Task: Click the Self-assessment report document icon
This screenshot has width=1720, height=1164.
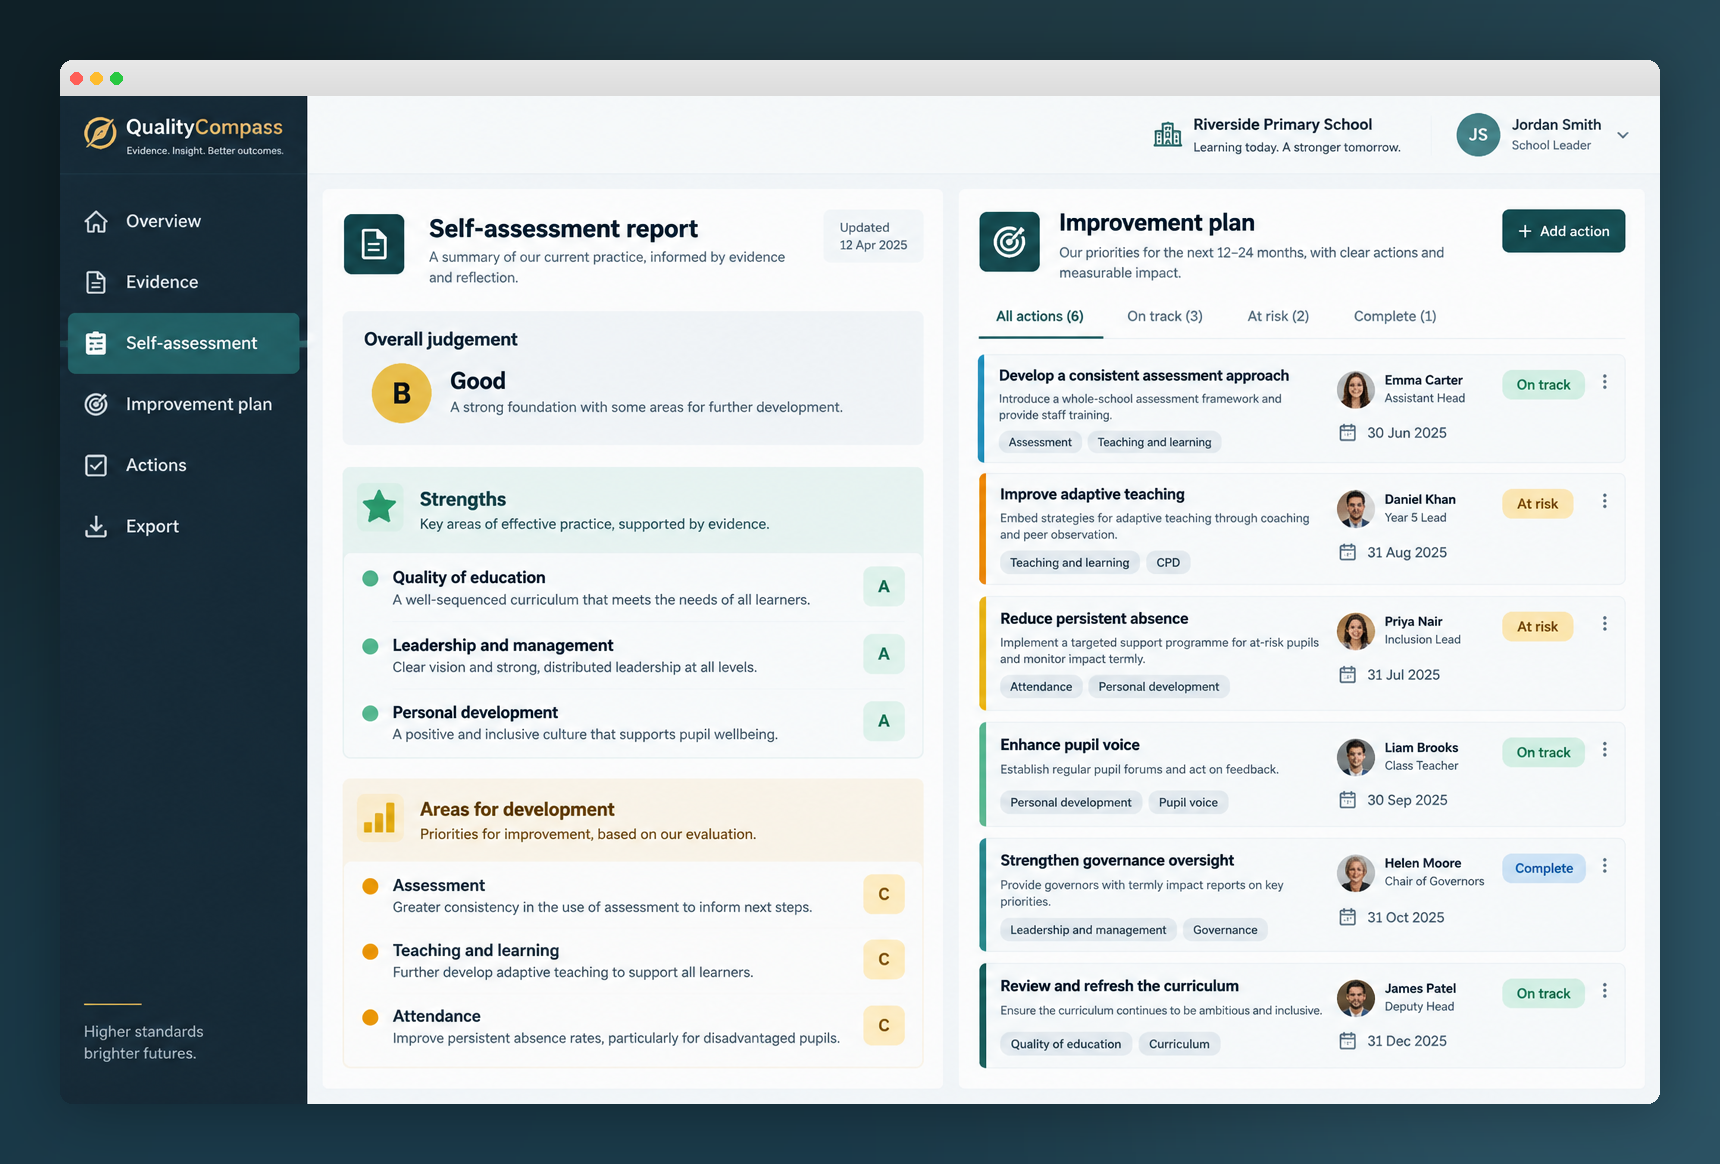Action: [374, 244]
